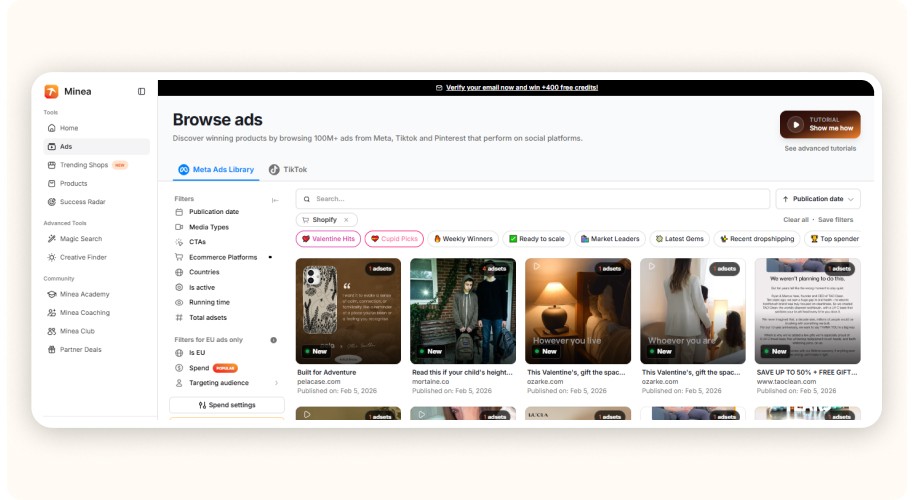Focus the ads Search field

532,199
